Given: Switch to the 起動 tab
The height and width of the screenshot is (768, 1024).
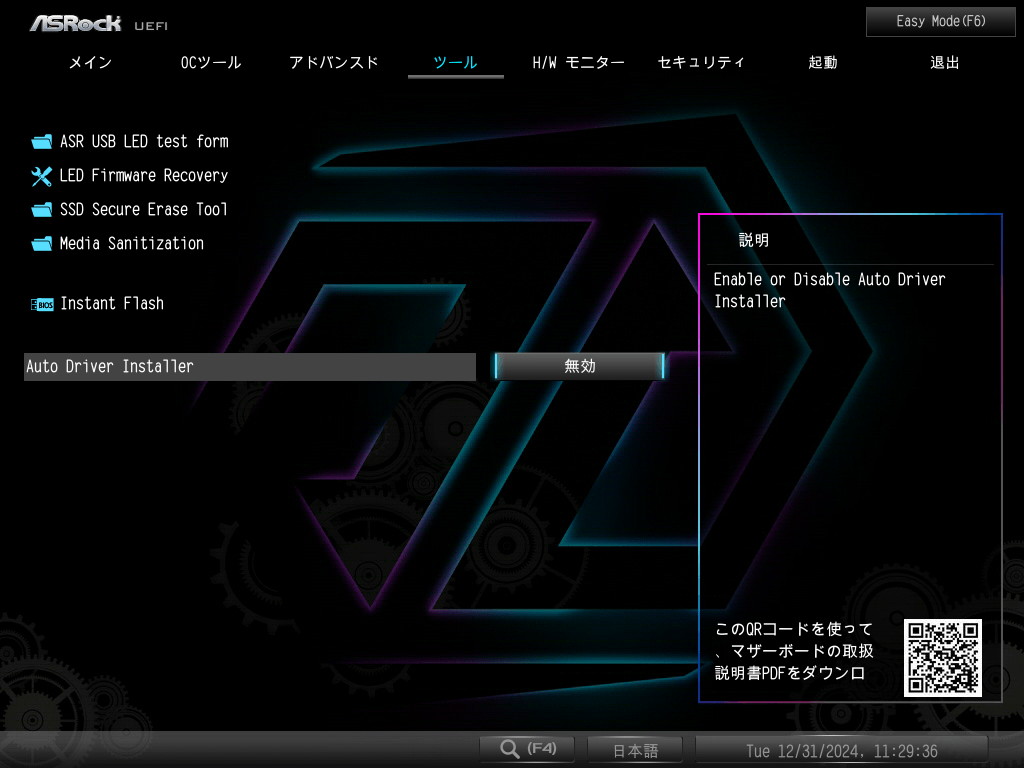Looking at the screenshot, I should pyautogui.click(x=823, y=63).
